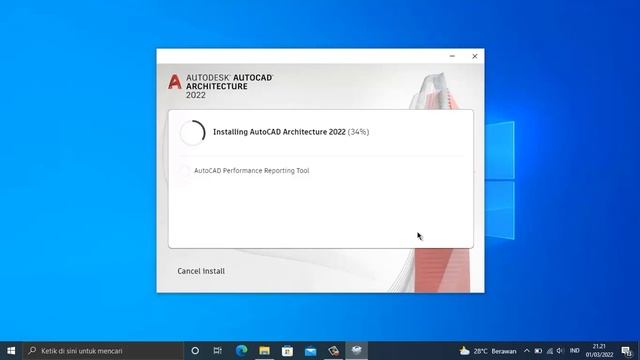
Task: Select "AutoCAD Performance Reporting Tool" item
Action: tap(251, 171)
